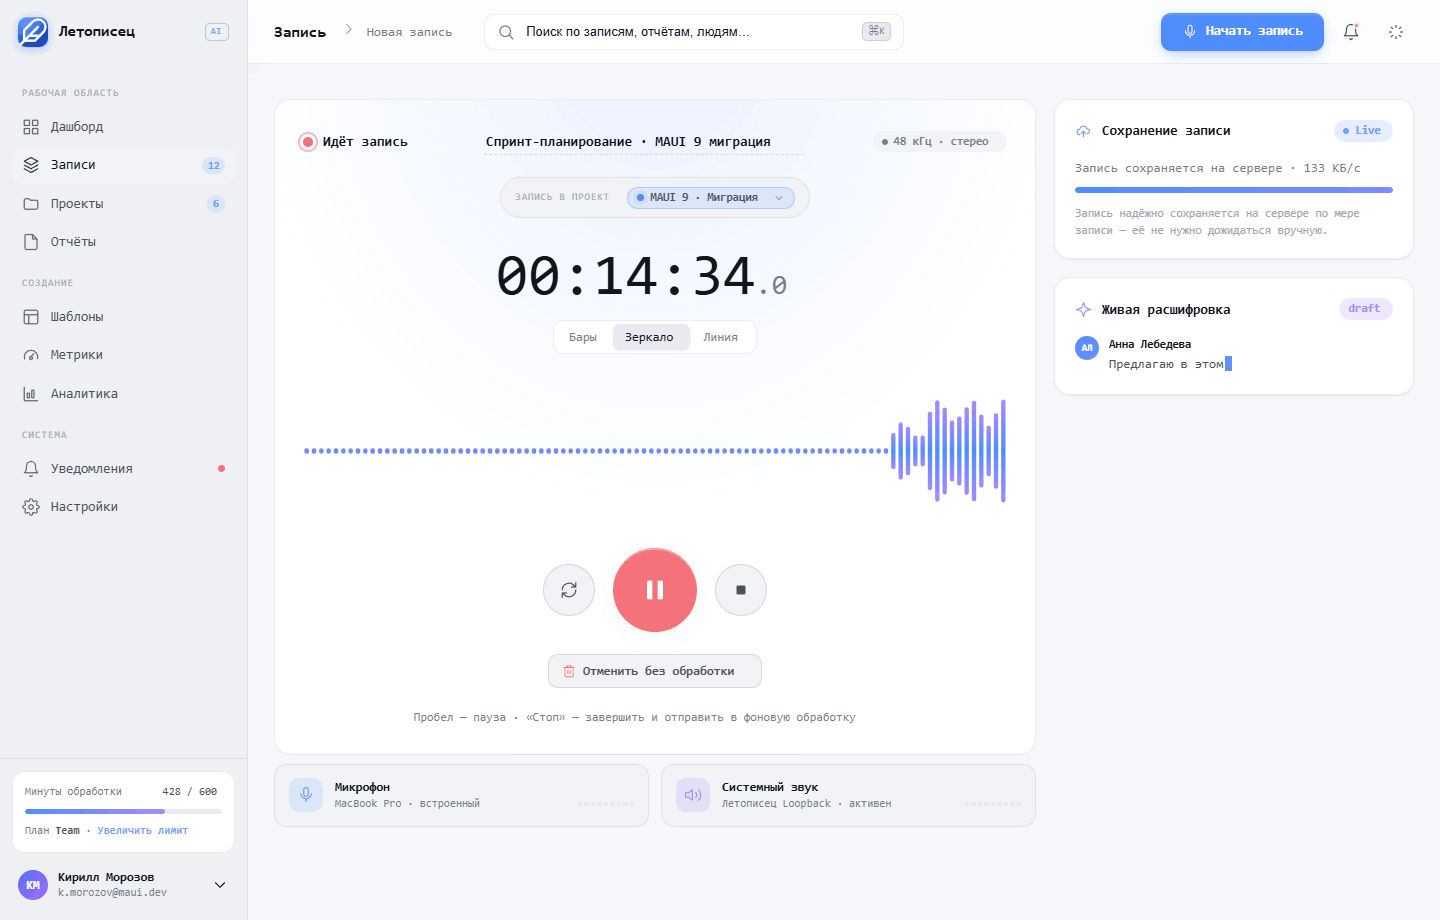
Task: Expand the Кирилл Морозов account menu chevron
Action: 220,885
